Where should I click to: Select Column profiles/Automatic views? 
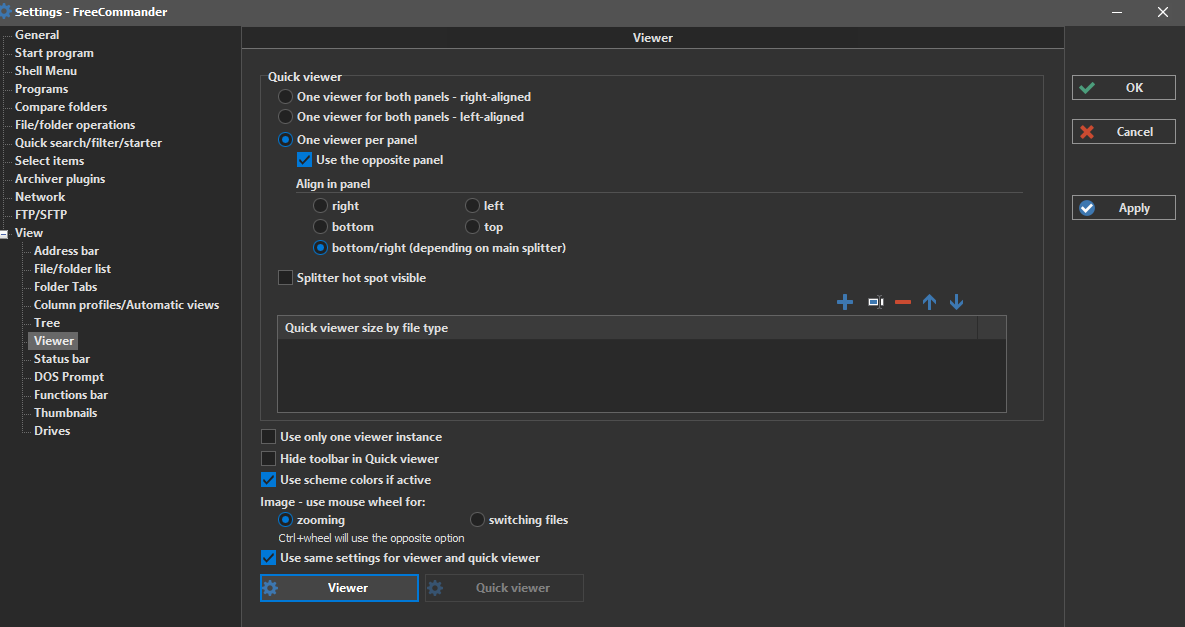pyautogui.click(x=126, y=305)
